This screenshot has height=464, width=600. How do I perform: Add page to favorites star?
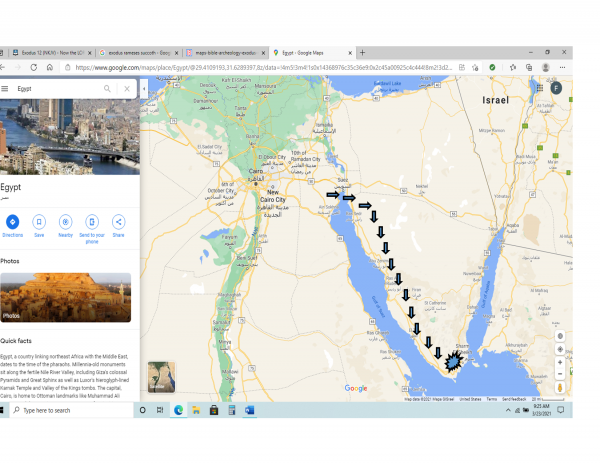pyautogui.click(x=475, y=68)
